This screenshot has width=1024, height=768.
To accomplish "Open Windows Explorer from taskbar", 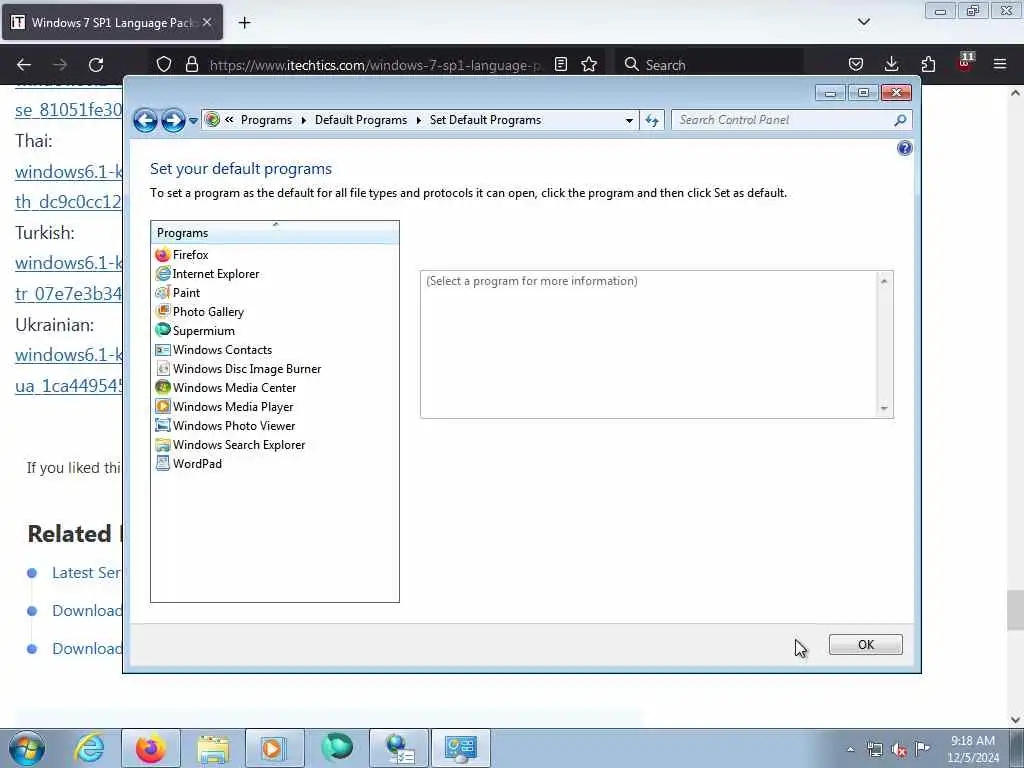I will click(x=213, y=748).
